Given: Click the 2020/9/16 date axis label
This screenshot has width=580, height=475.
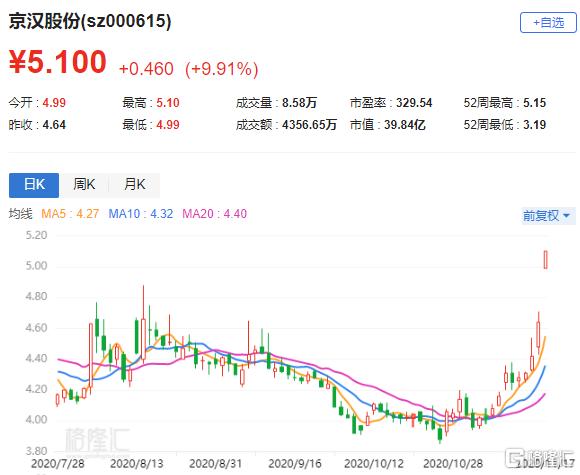Looking at the screenshot, I should 295,463.
